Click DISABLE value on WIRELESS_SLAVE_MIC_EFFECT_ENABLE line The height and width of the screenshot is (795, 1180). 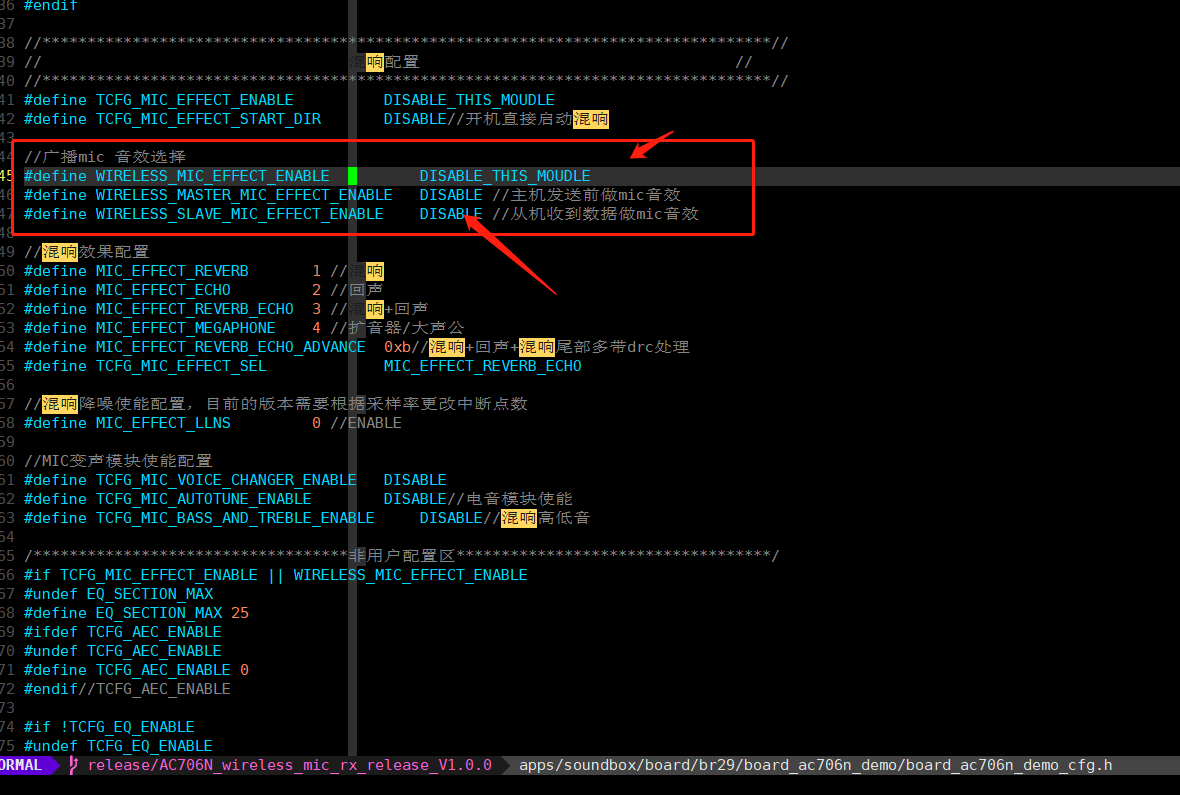(x=451, y=214)
